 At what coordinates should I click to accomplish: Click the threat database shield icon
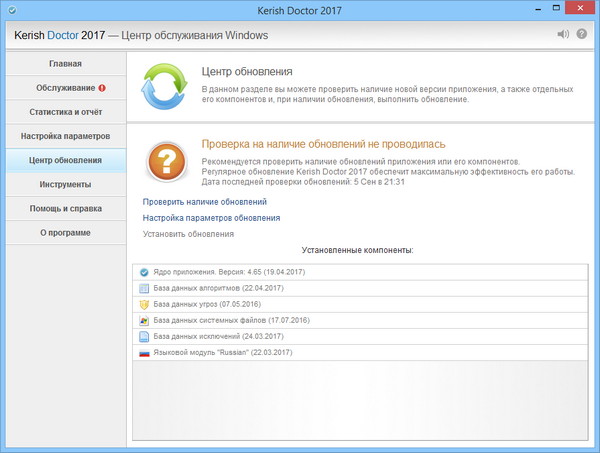pos(144,305)
